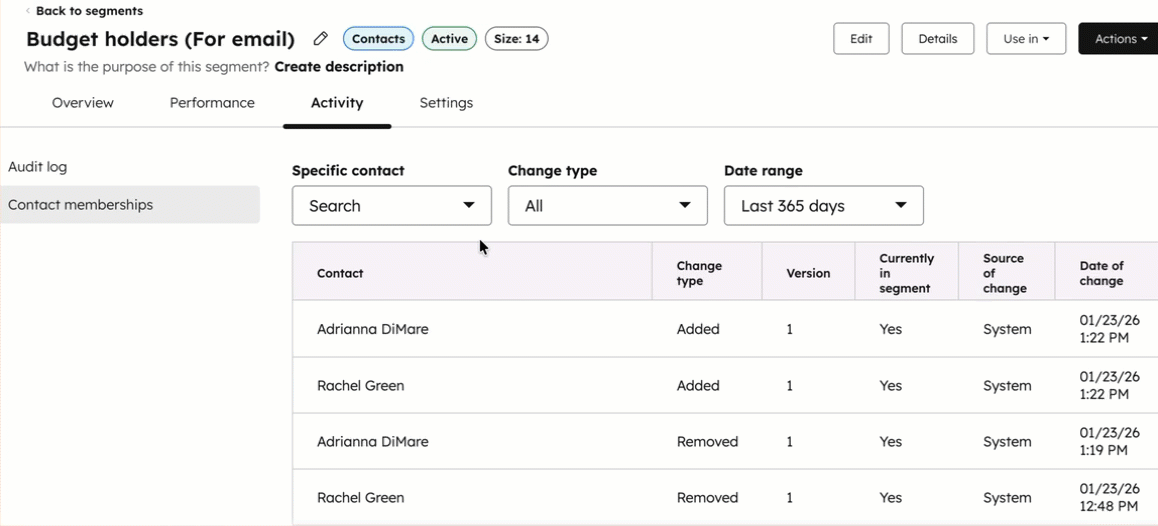Viewport: 1158px width, 526px height.
Task: Switch to the Performance tab
Action: click(212, 103)
